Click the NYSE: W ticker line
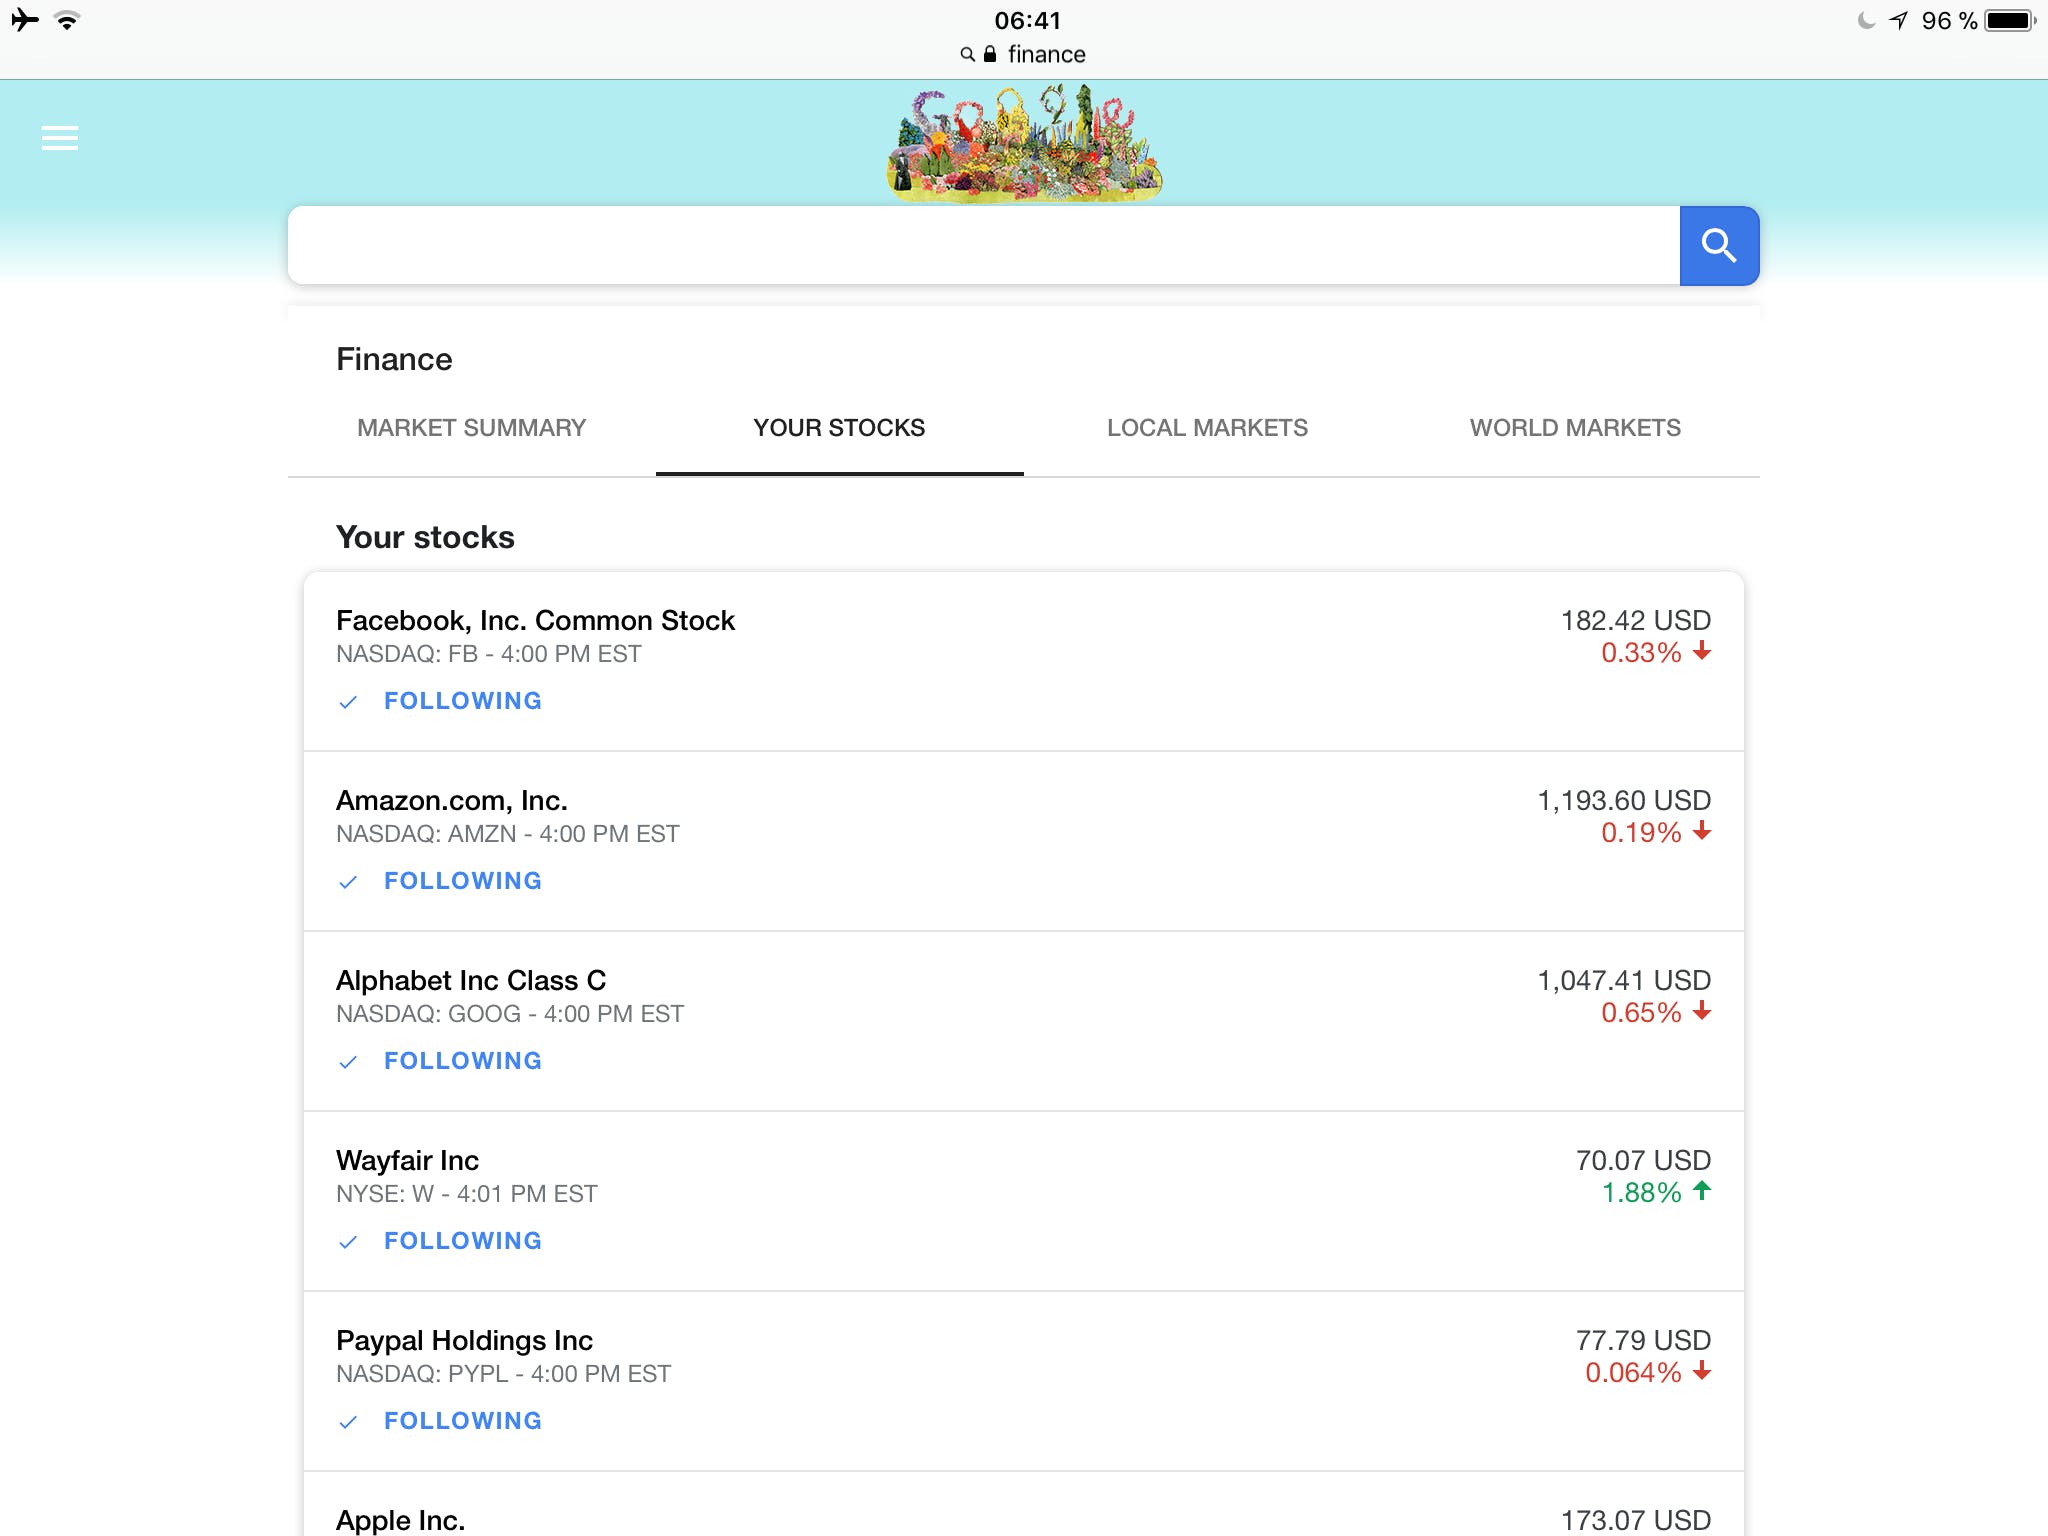Image resolution: width=2048 pixels, height=1536 pixels. [467, 1194]
